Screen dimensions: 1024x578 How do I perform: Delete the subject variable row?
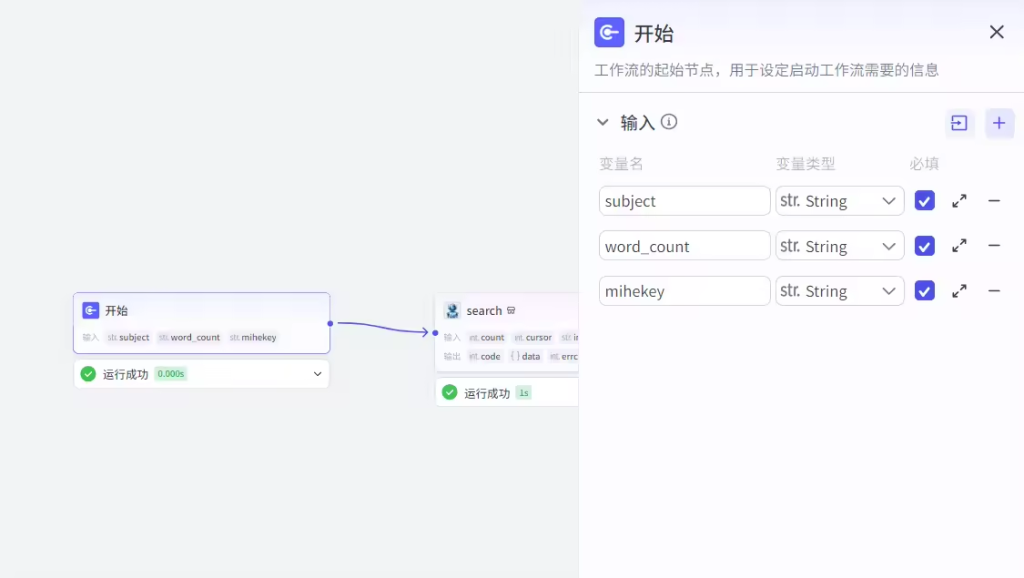[994, 201]
